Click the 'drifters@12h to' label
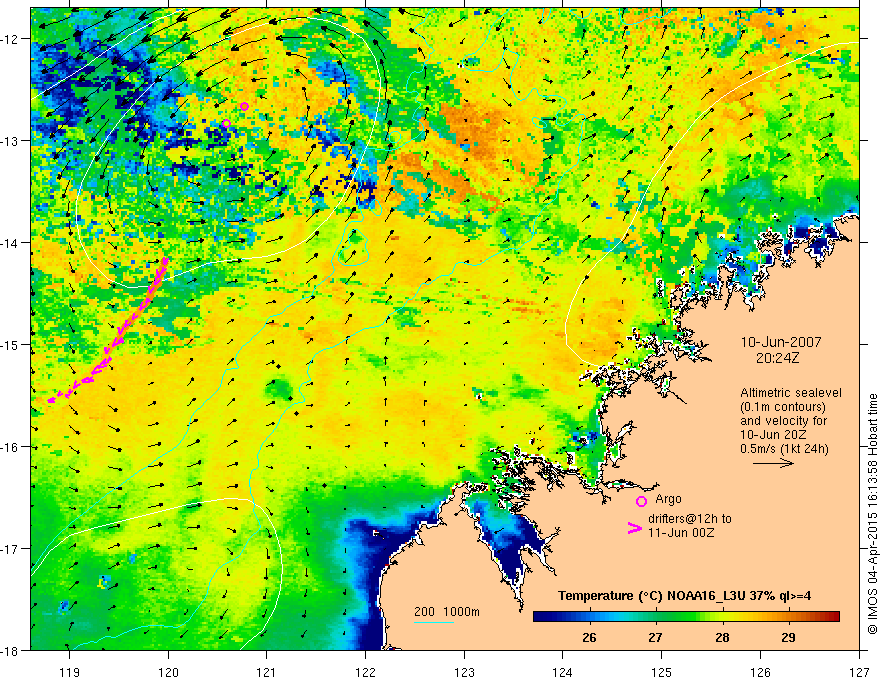 tap(690, 519)
